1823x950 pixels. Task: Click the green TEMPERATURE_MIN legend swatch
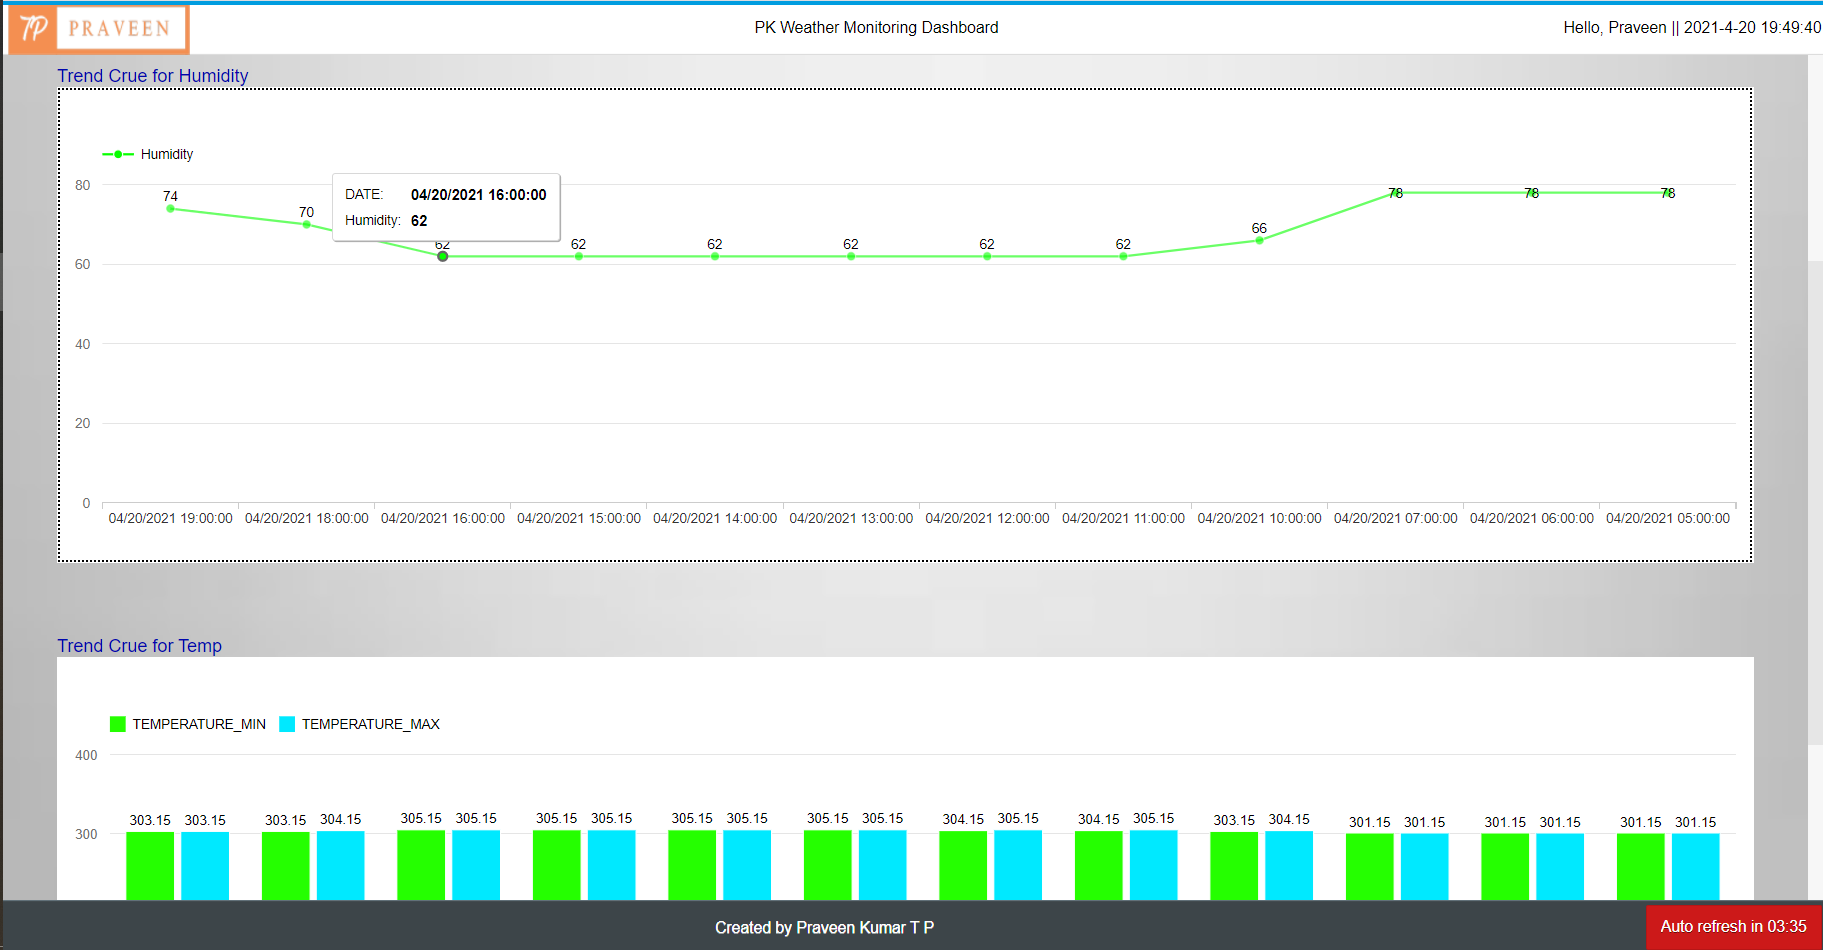click(118, 724)
